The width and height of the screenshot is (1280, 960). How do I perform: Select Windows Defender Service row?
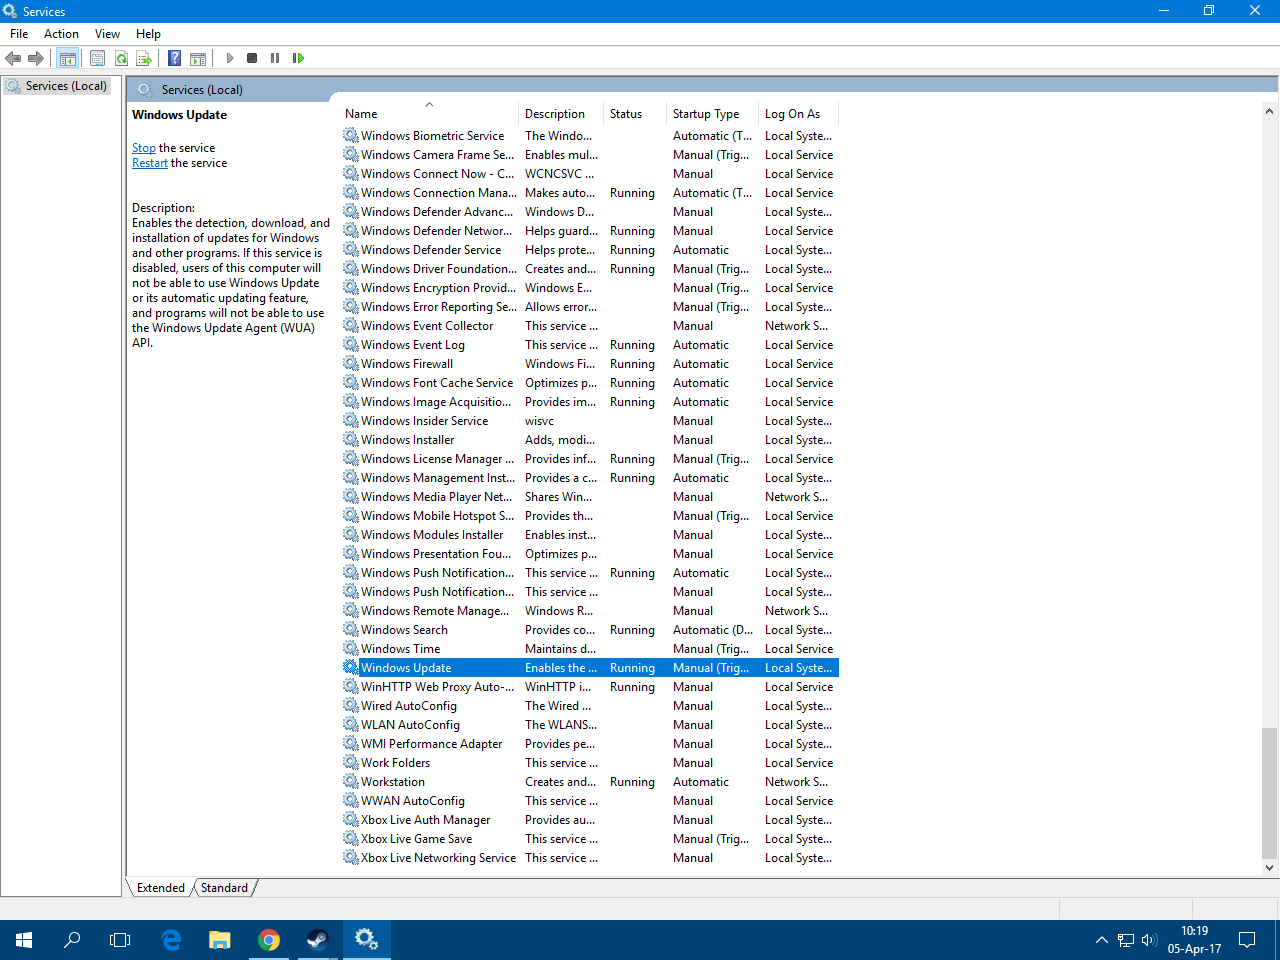(x=590, y=250)
